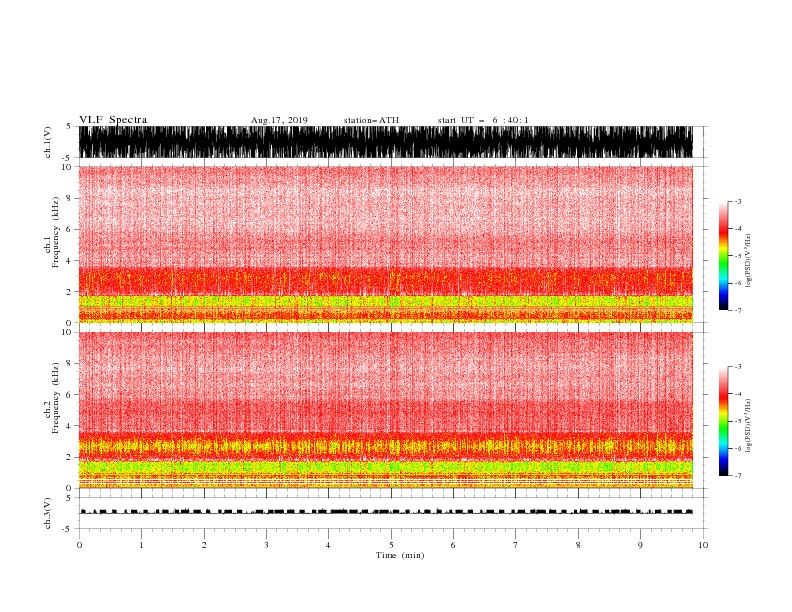
Task: Click the "-7" label on the lower colorbar
Action: (737, 476)
